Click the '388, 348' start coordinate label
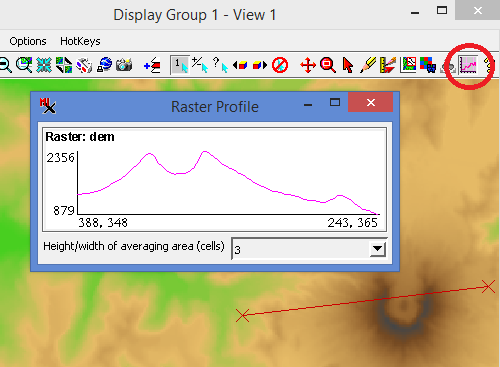The height and width of the screenshot is (367, 500). pos(103,223)
